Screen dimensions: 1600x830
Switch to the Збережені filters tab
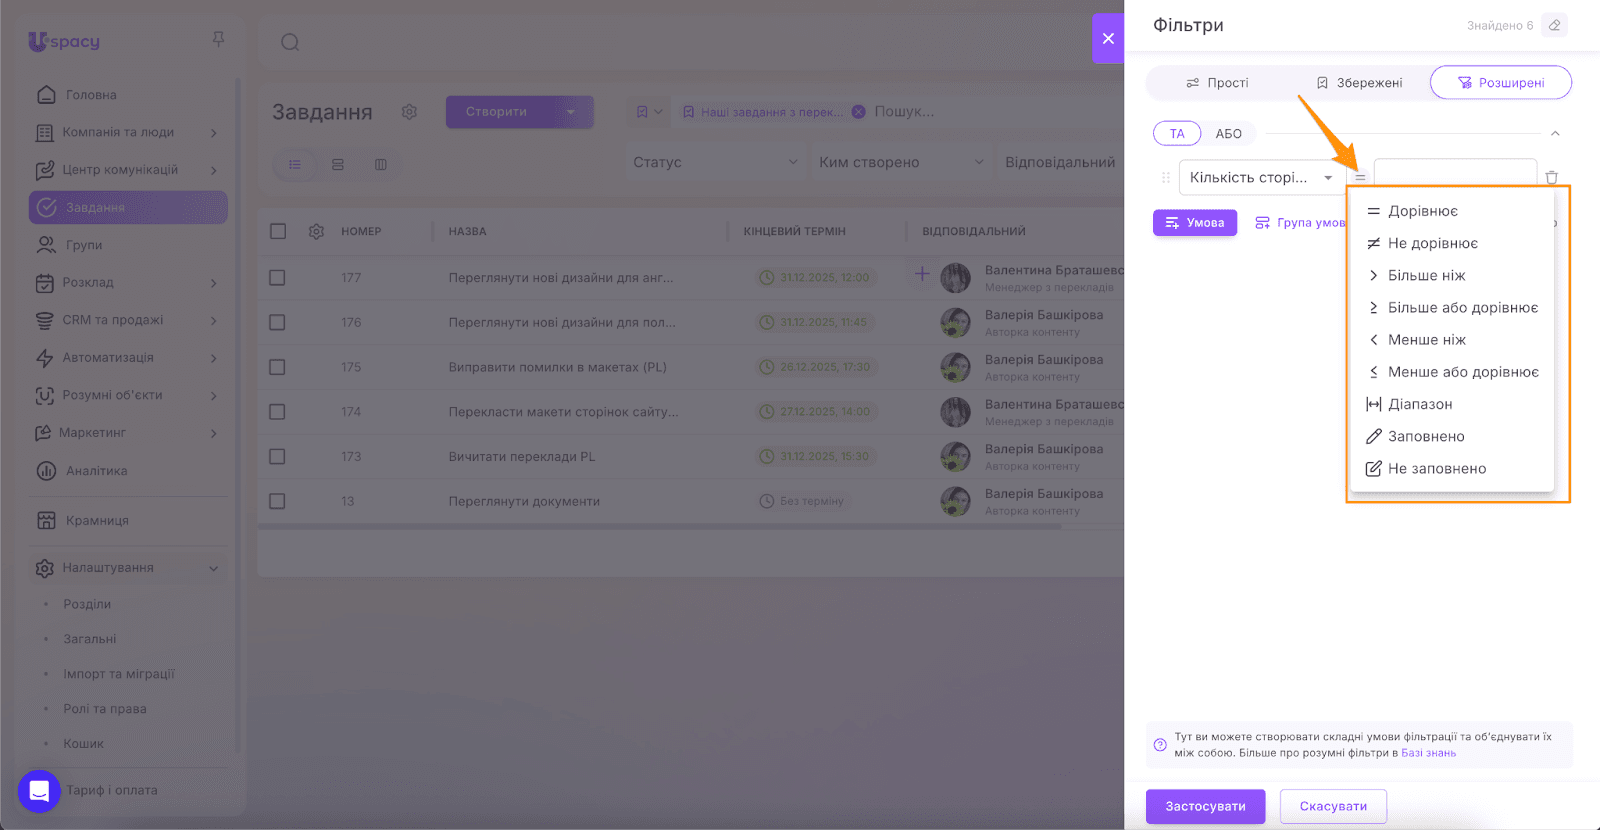[1360, 83]
